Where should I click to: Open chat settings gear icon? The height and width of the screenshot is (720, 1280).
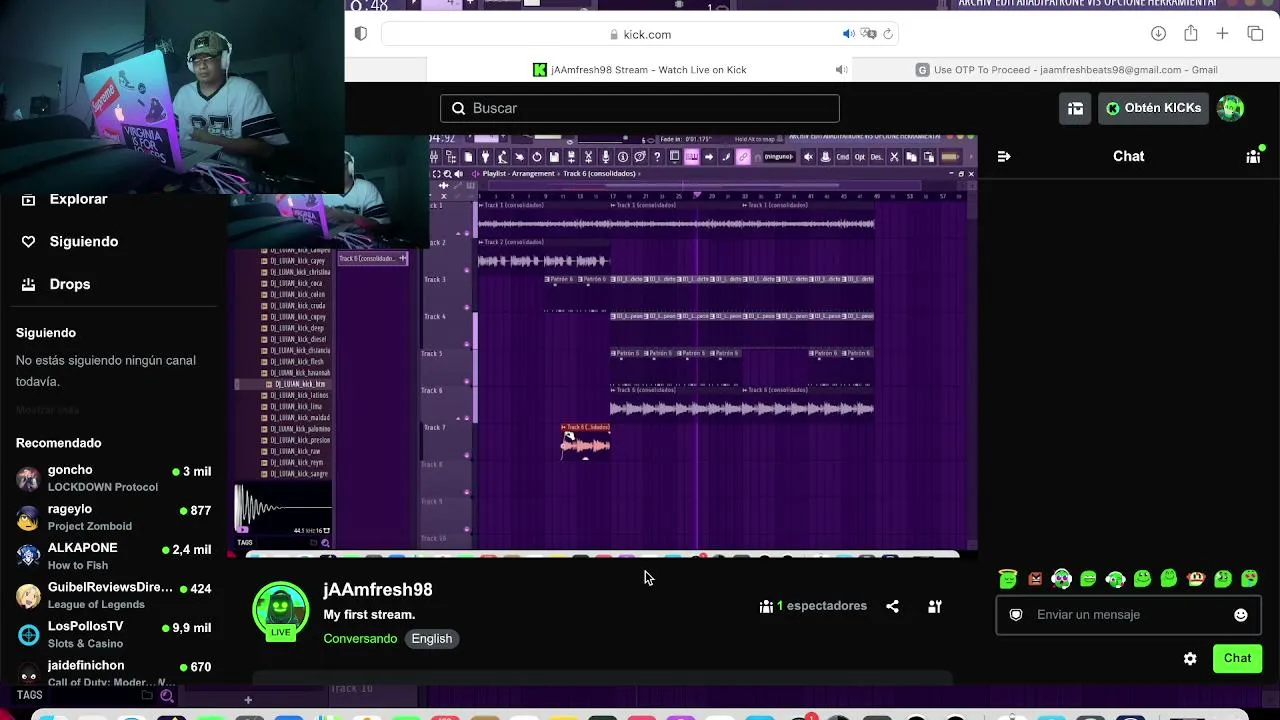(1190, 658)
